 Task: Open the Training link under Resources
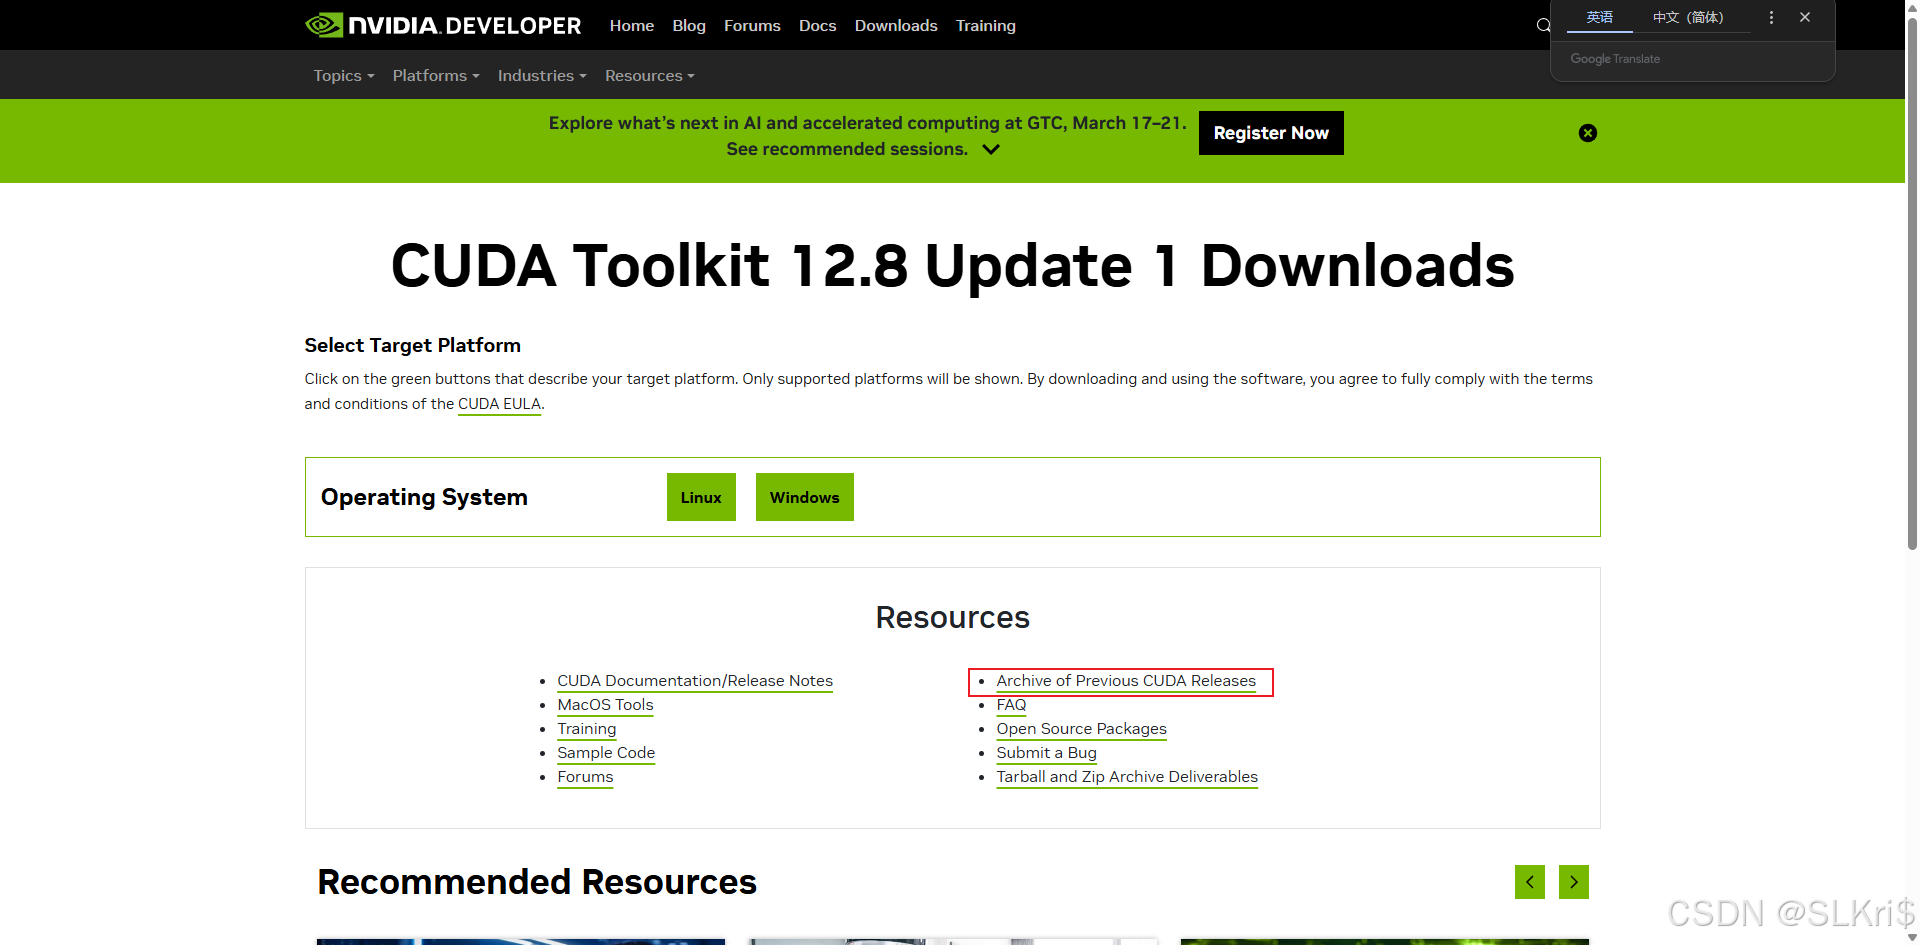click(x=587, y=729)
